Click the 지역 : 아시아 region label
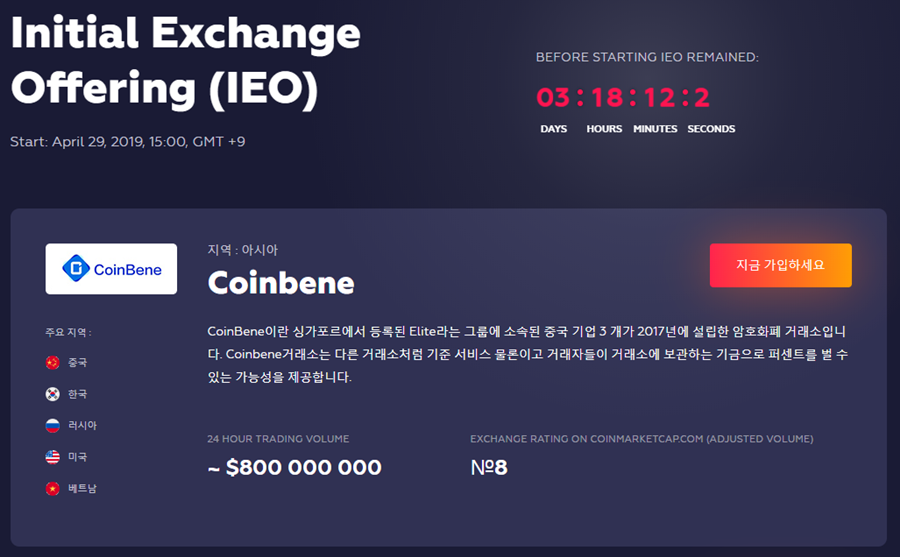 point(242,250)
